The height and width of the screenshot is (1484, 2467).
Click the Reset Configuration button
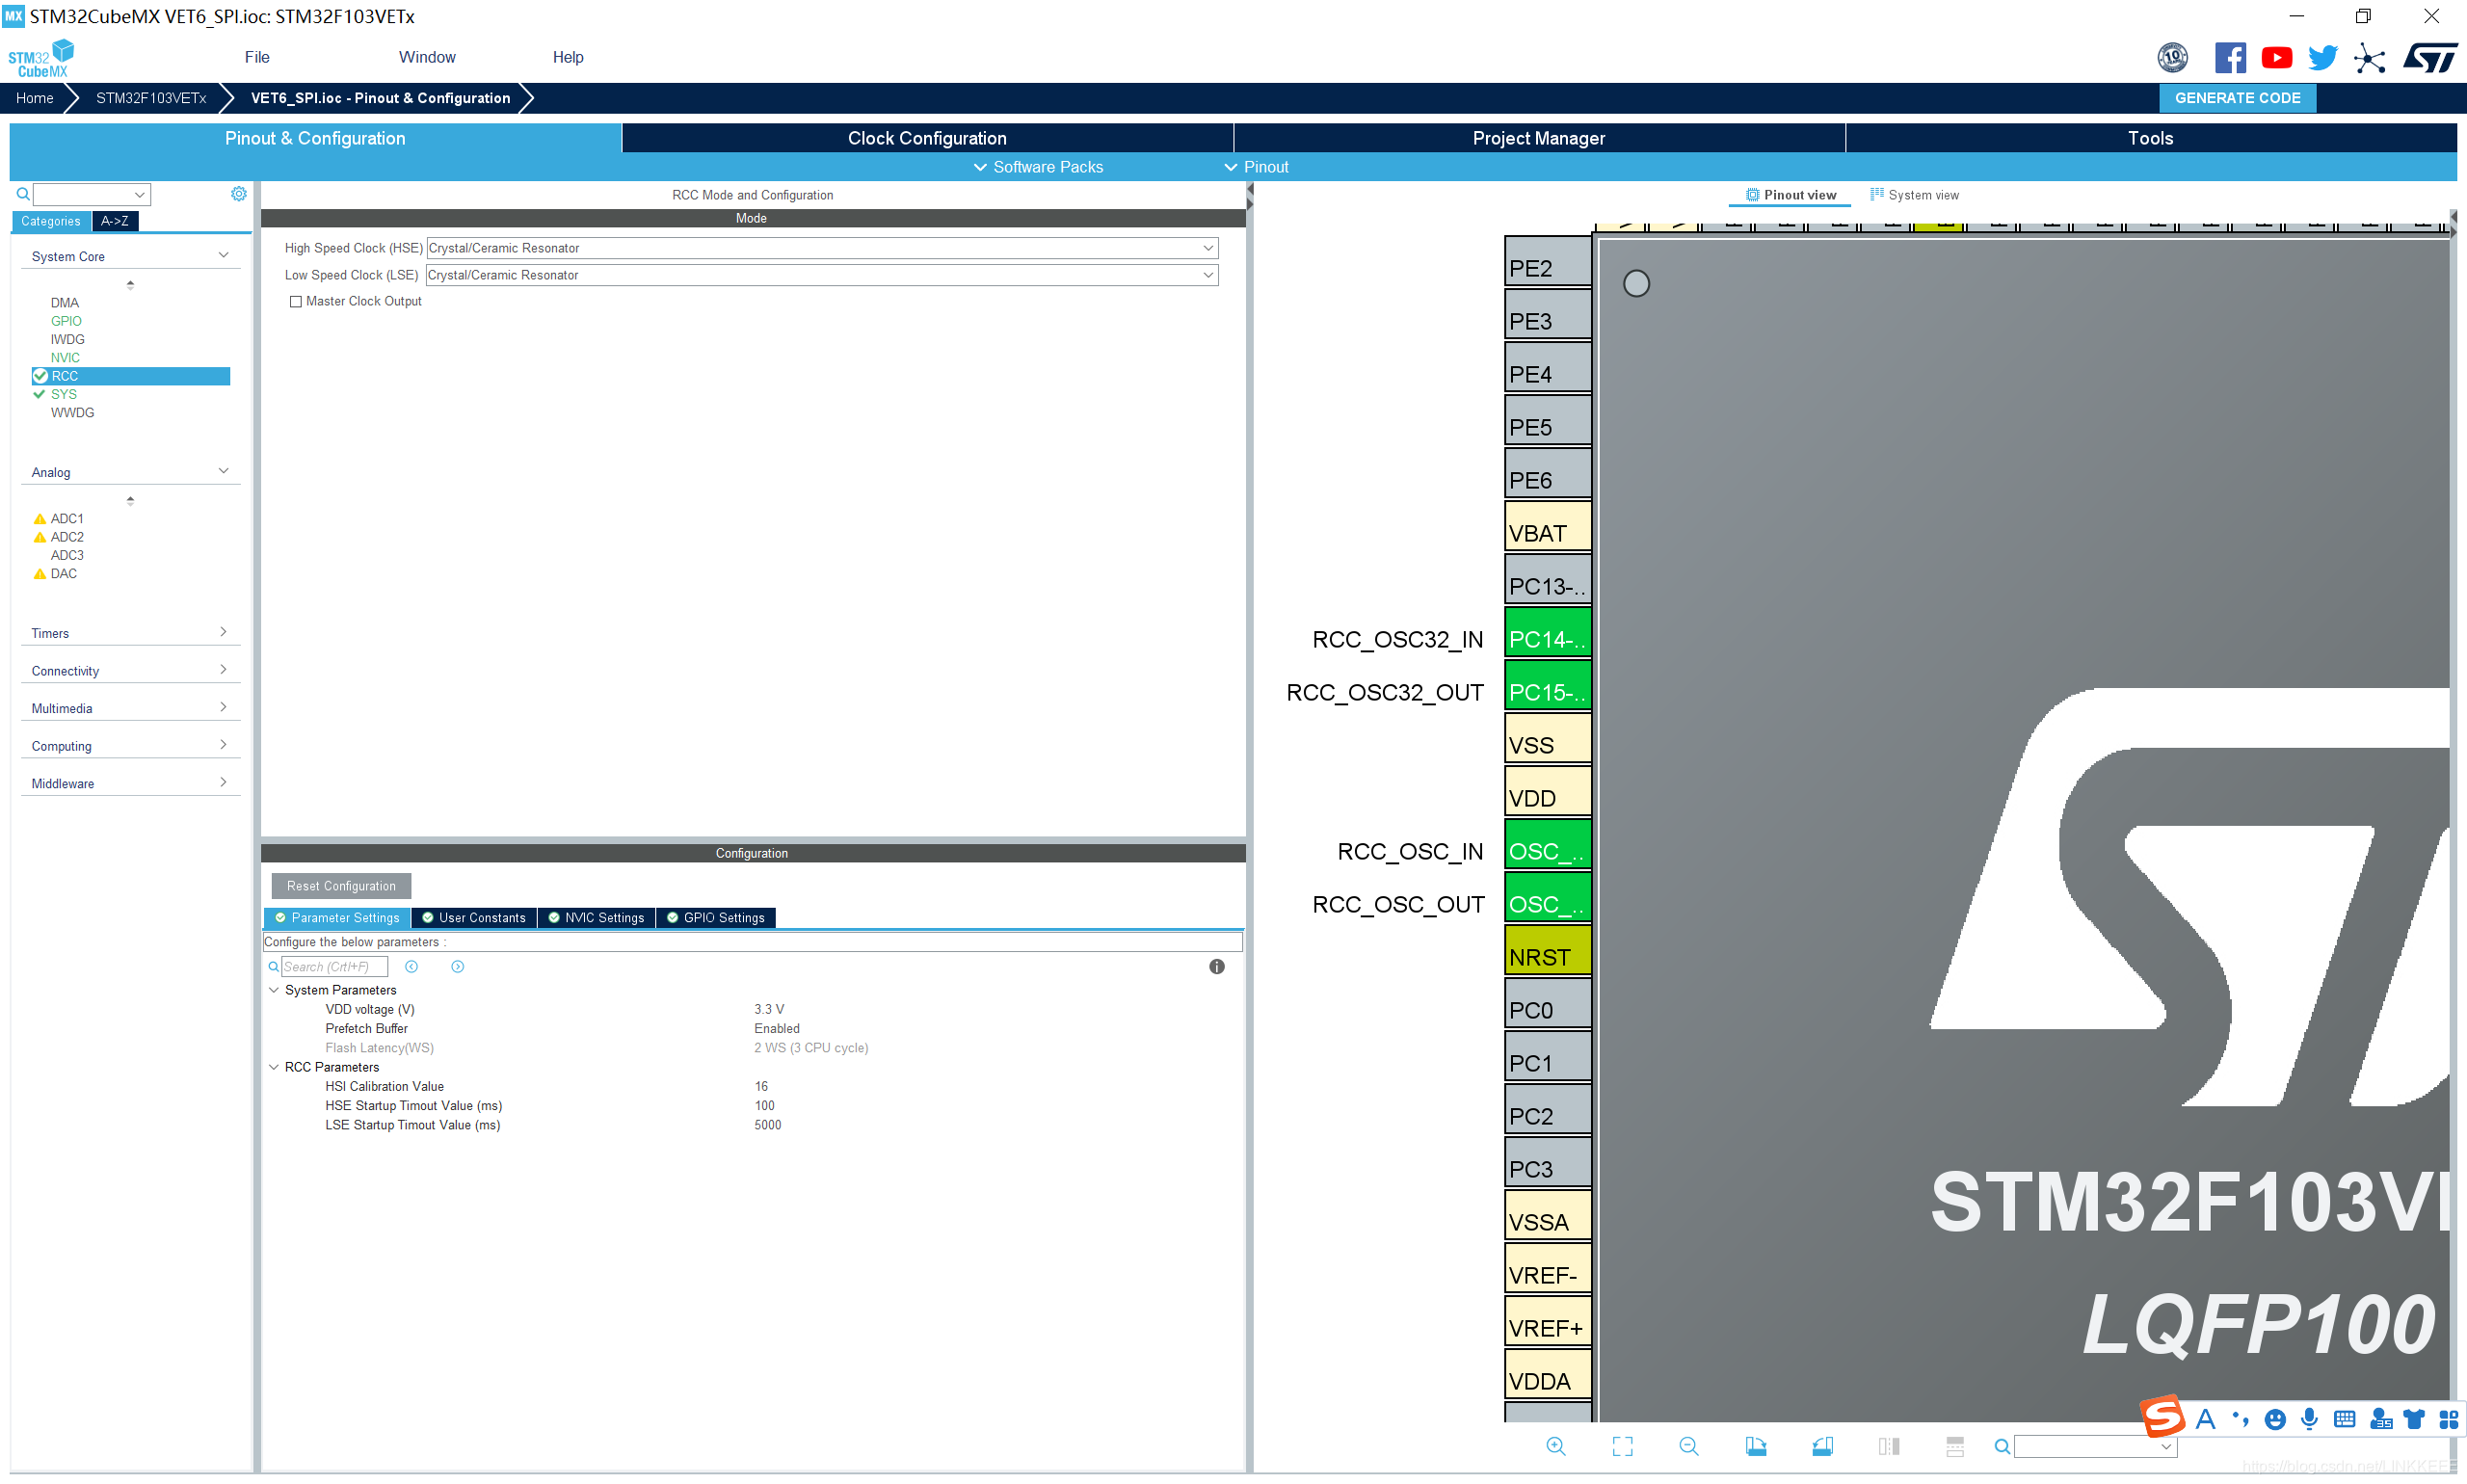point(341,886)
